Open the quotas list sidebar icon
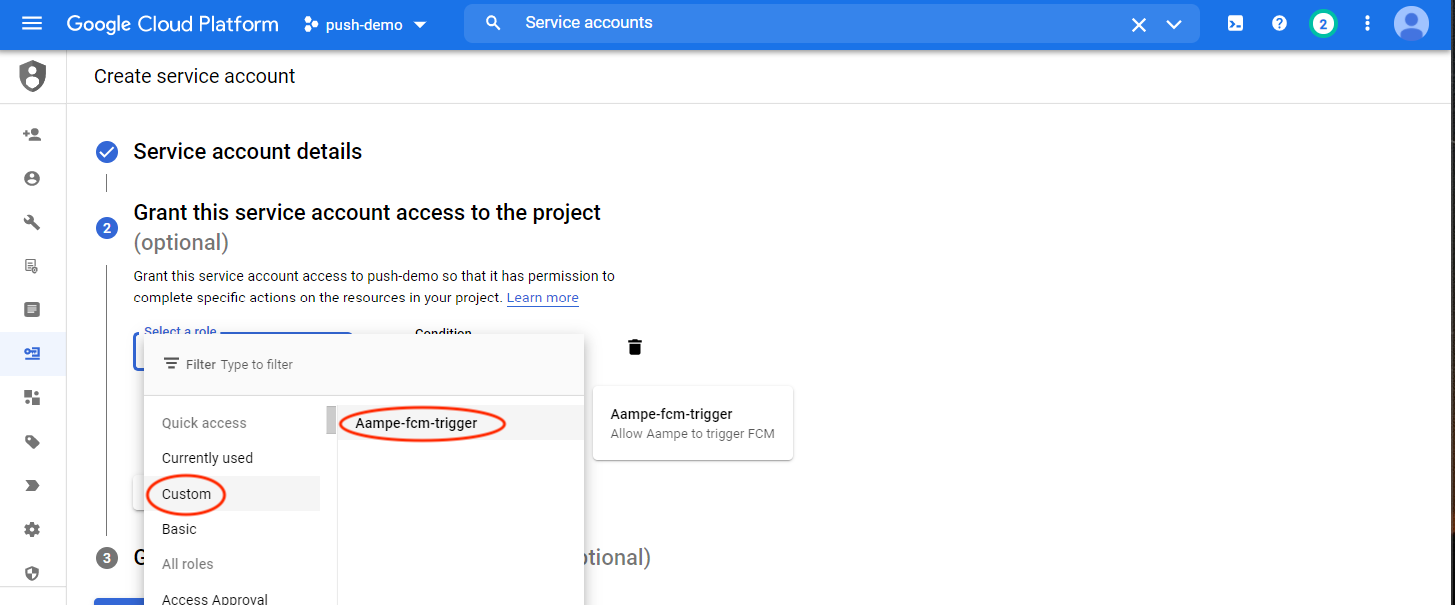Viewport: 1455px width, 605px height. point(32,309)
